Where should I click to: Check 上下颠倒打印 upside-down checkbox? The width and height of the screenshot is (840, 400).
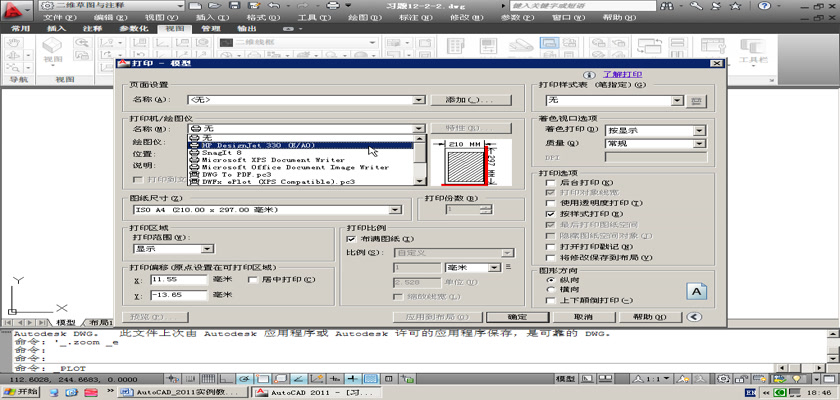[x=550, y=300]
